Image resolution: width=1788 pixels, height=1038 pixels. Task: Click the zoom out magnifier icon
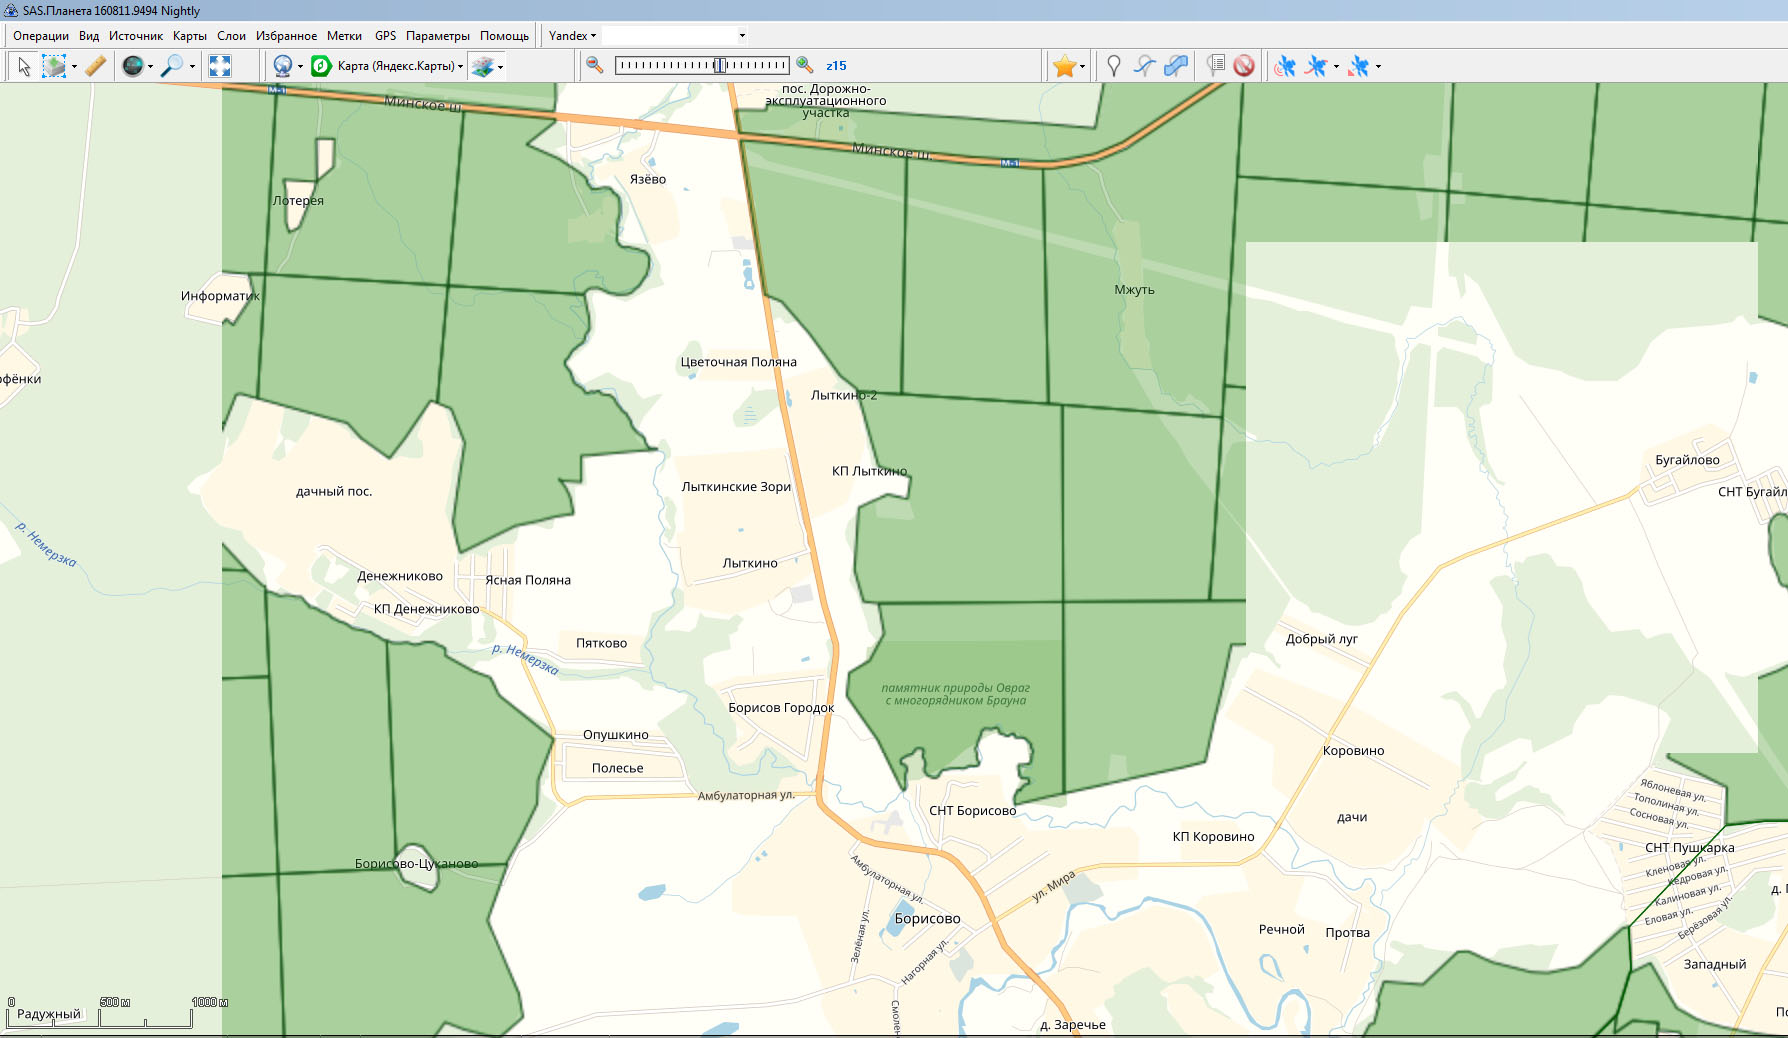pos(595,66)
